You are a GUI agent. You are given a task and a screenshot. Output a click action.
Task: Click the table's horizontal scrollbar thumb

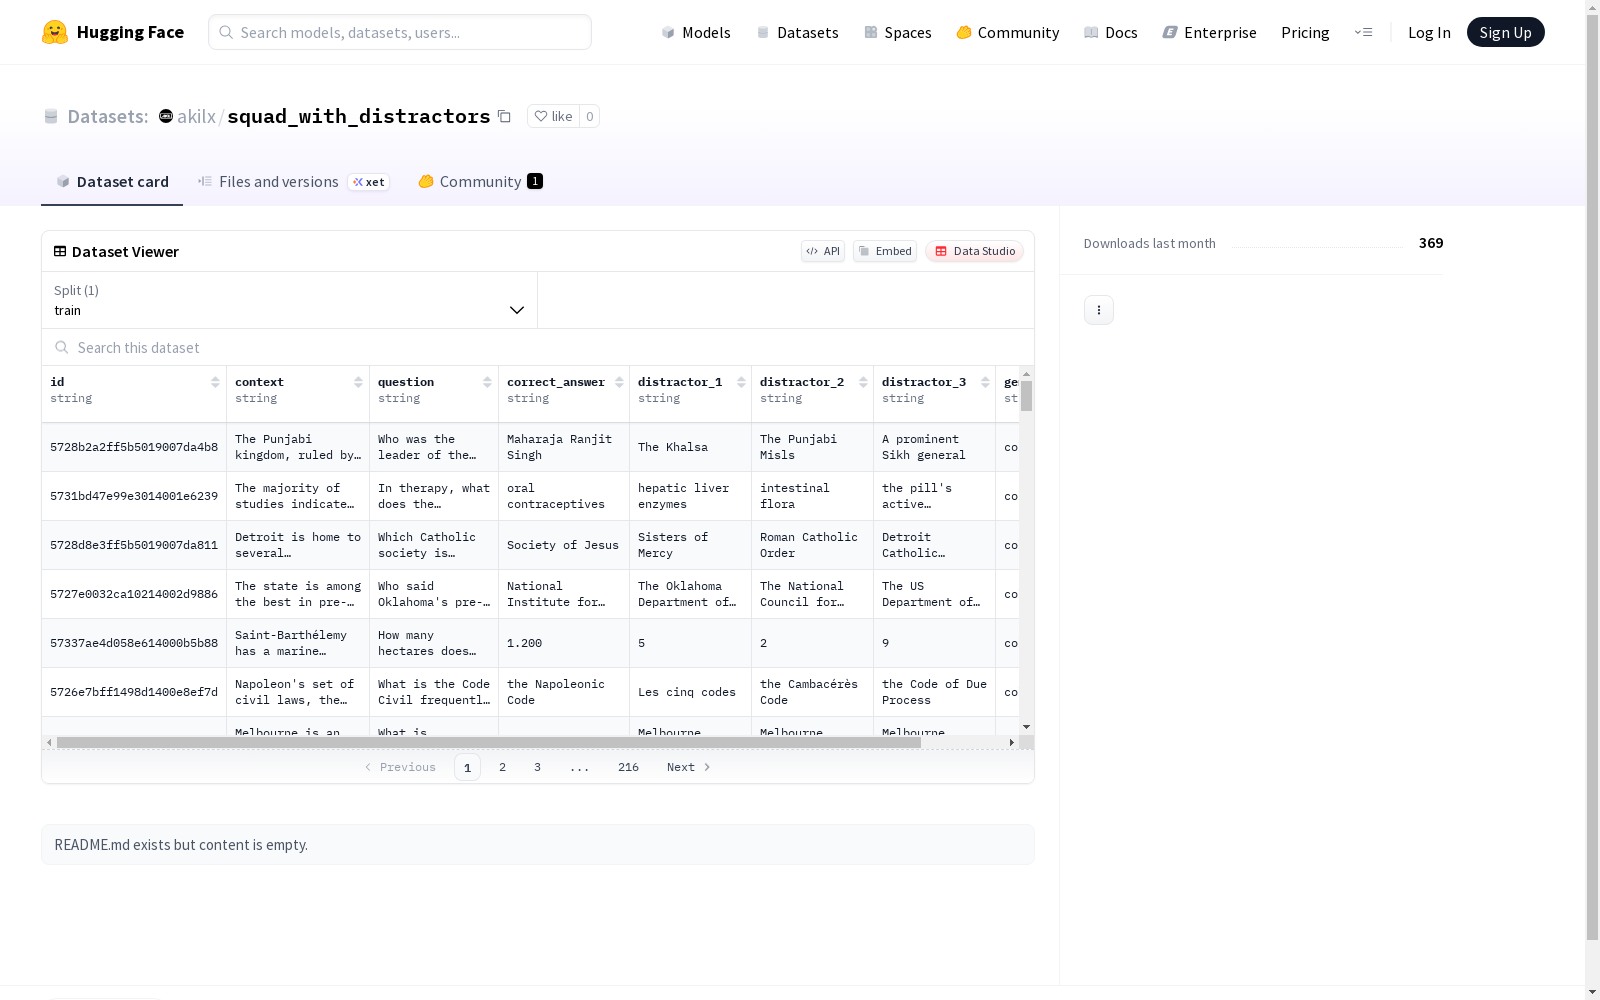coord(488,742)
